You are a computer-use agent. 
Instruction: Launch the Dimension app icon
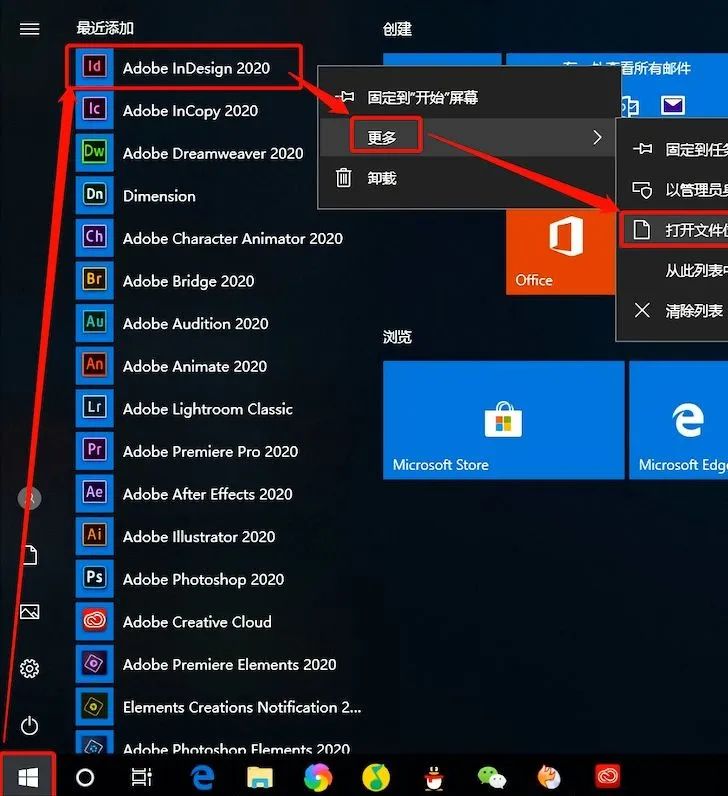pos(94,194)
